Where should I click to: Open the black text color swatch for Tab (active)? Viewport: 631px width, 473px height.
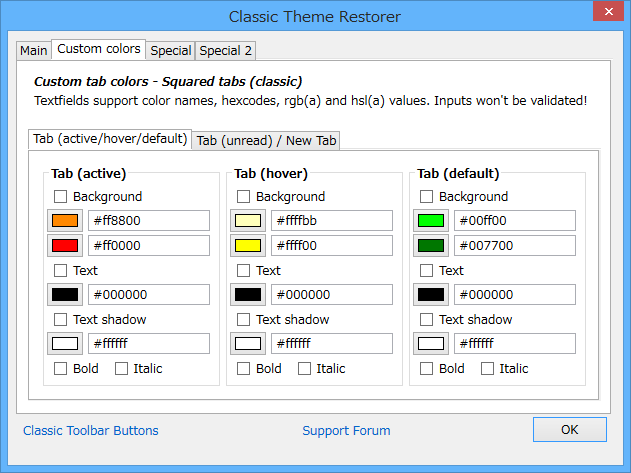65,295
